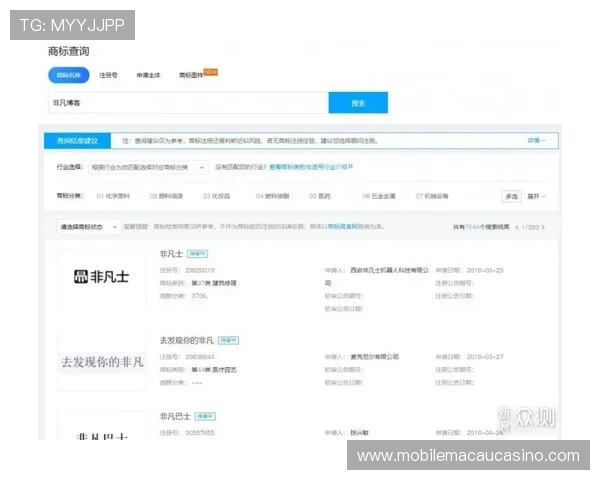This screenshot has height=480, width=600.
Task: Click the status badge beside 非凡巴士
Action: point(205,416)
